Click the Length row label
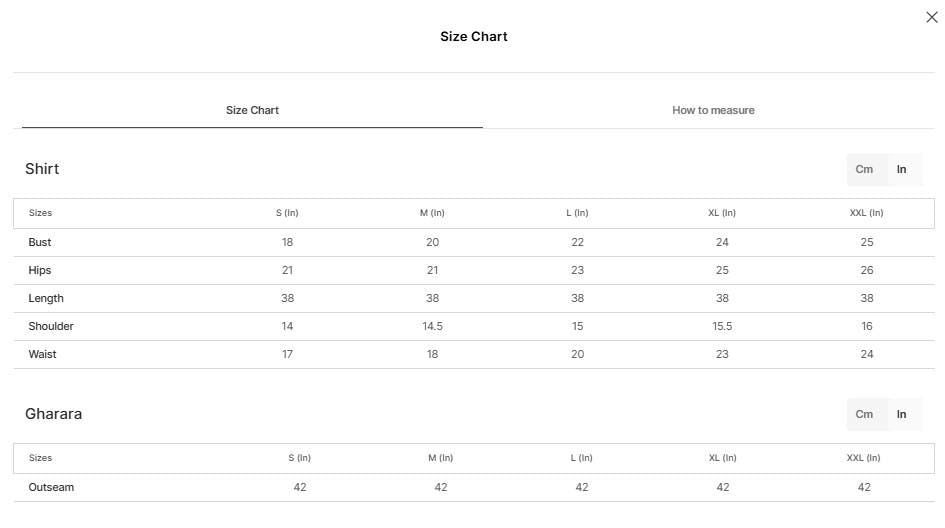Image resolution: width=945 pixels, height=528 pixels. pyautogui.click(x=46, y=298)
